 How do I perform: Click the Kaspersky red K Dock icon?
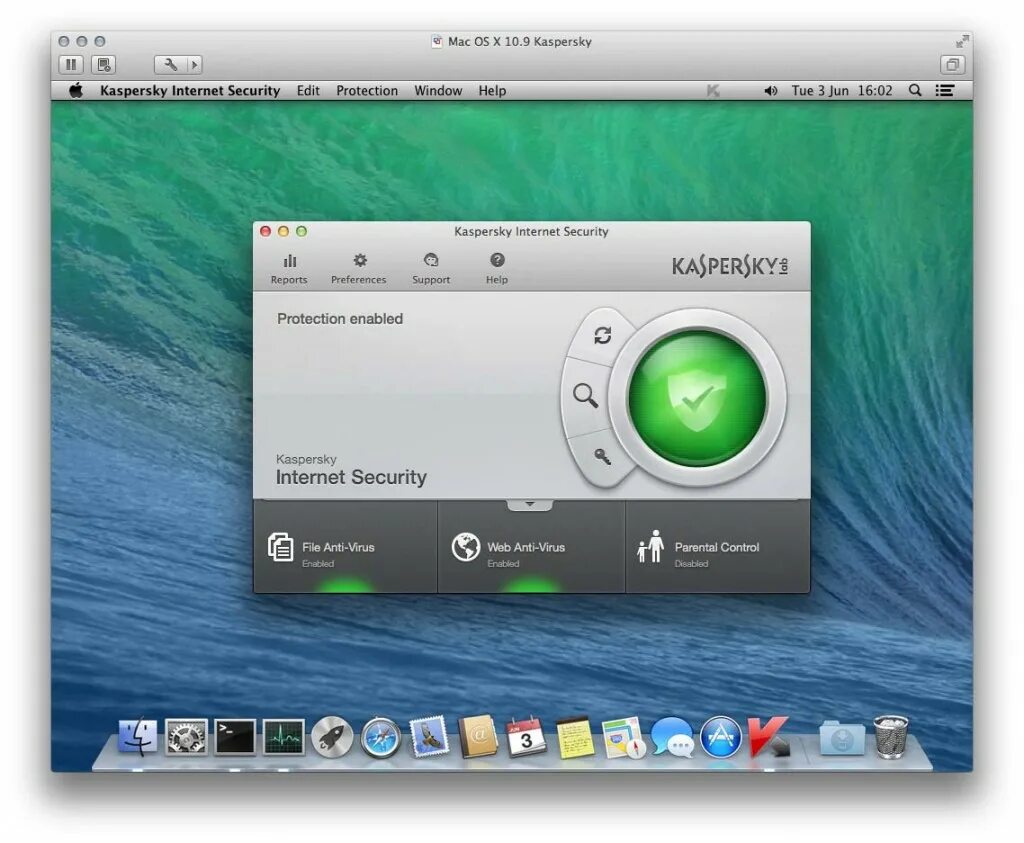coord(769,737)
